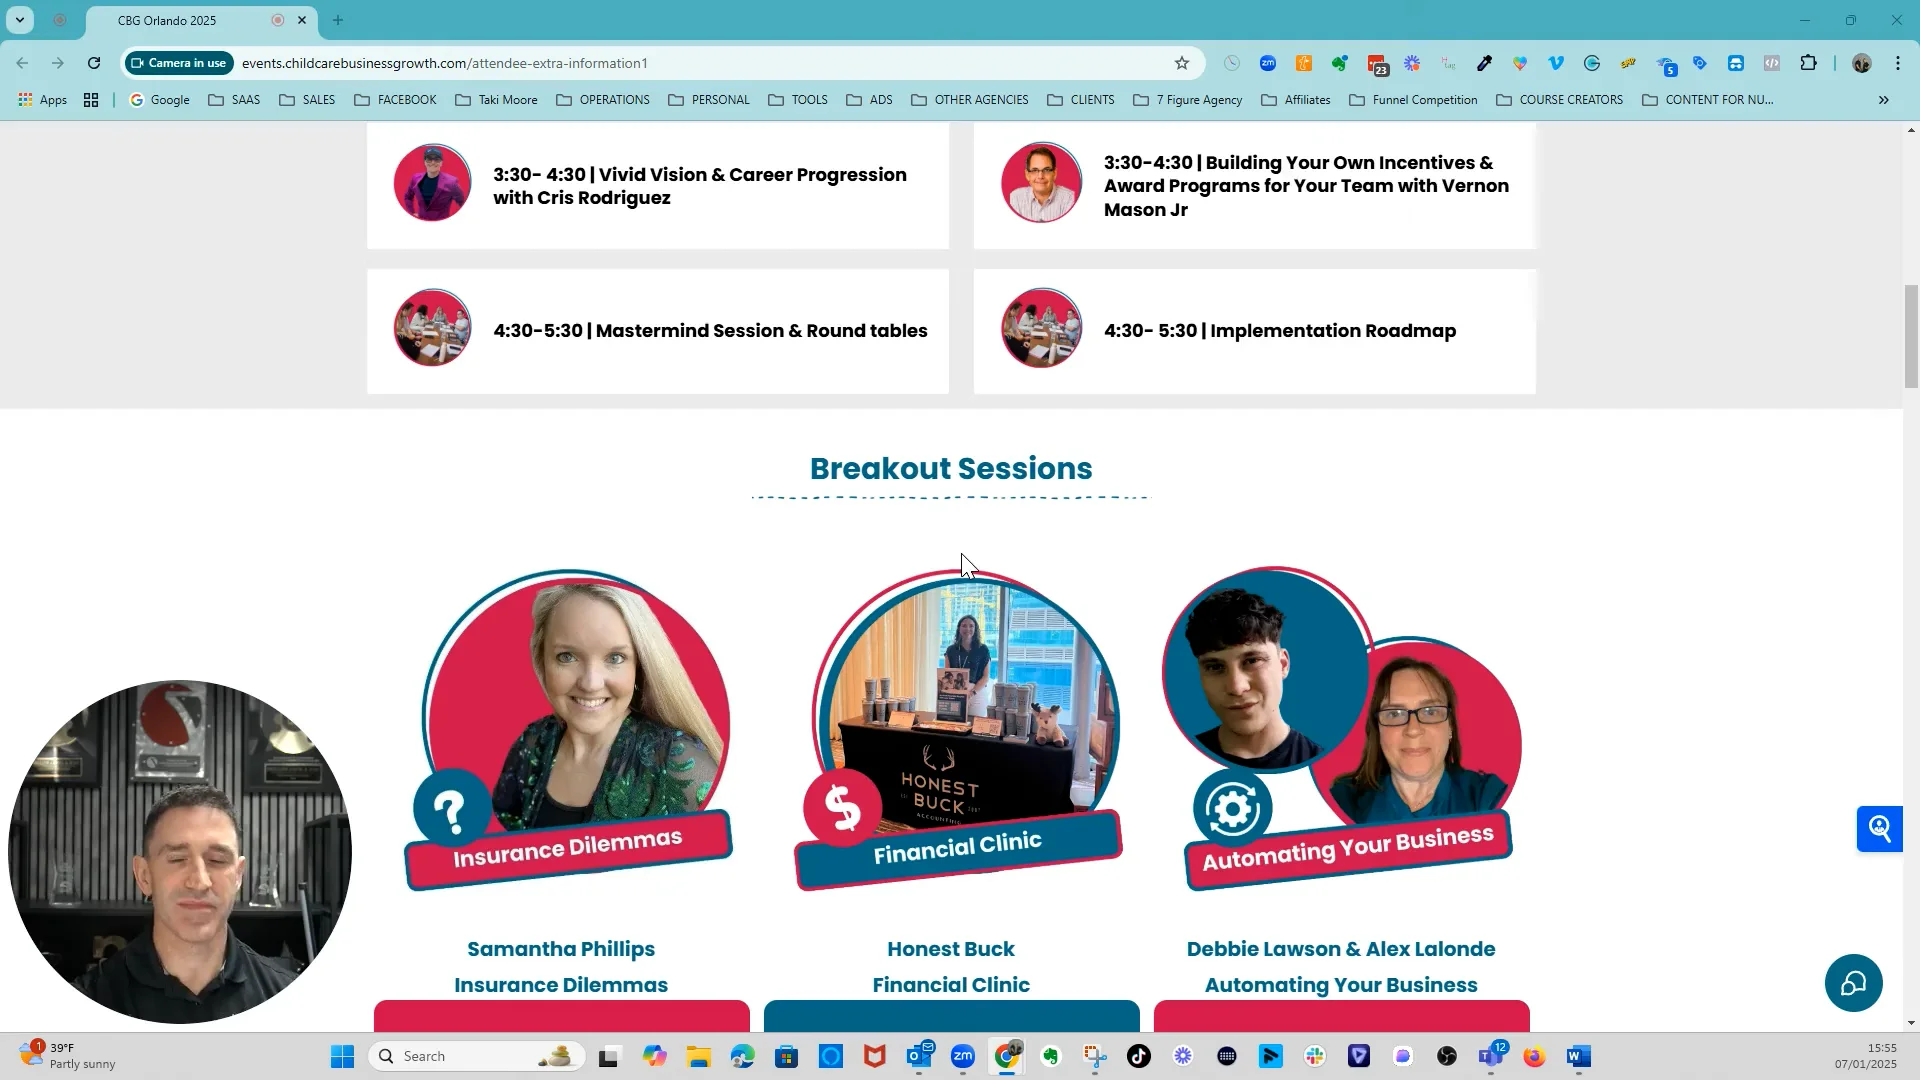Open the Apps grid shortcut

(x=42, y=100)
